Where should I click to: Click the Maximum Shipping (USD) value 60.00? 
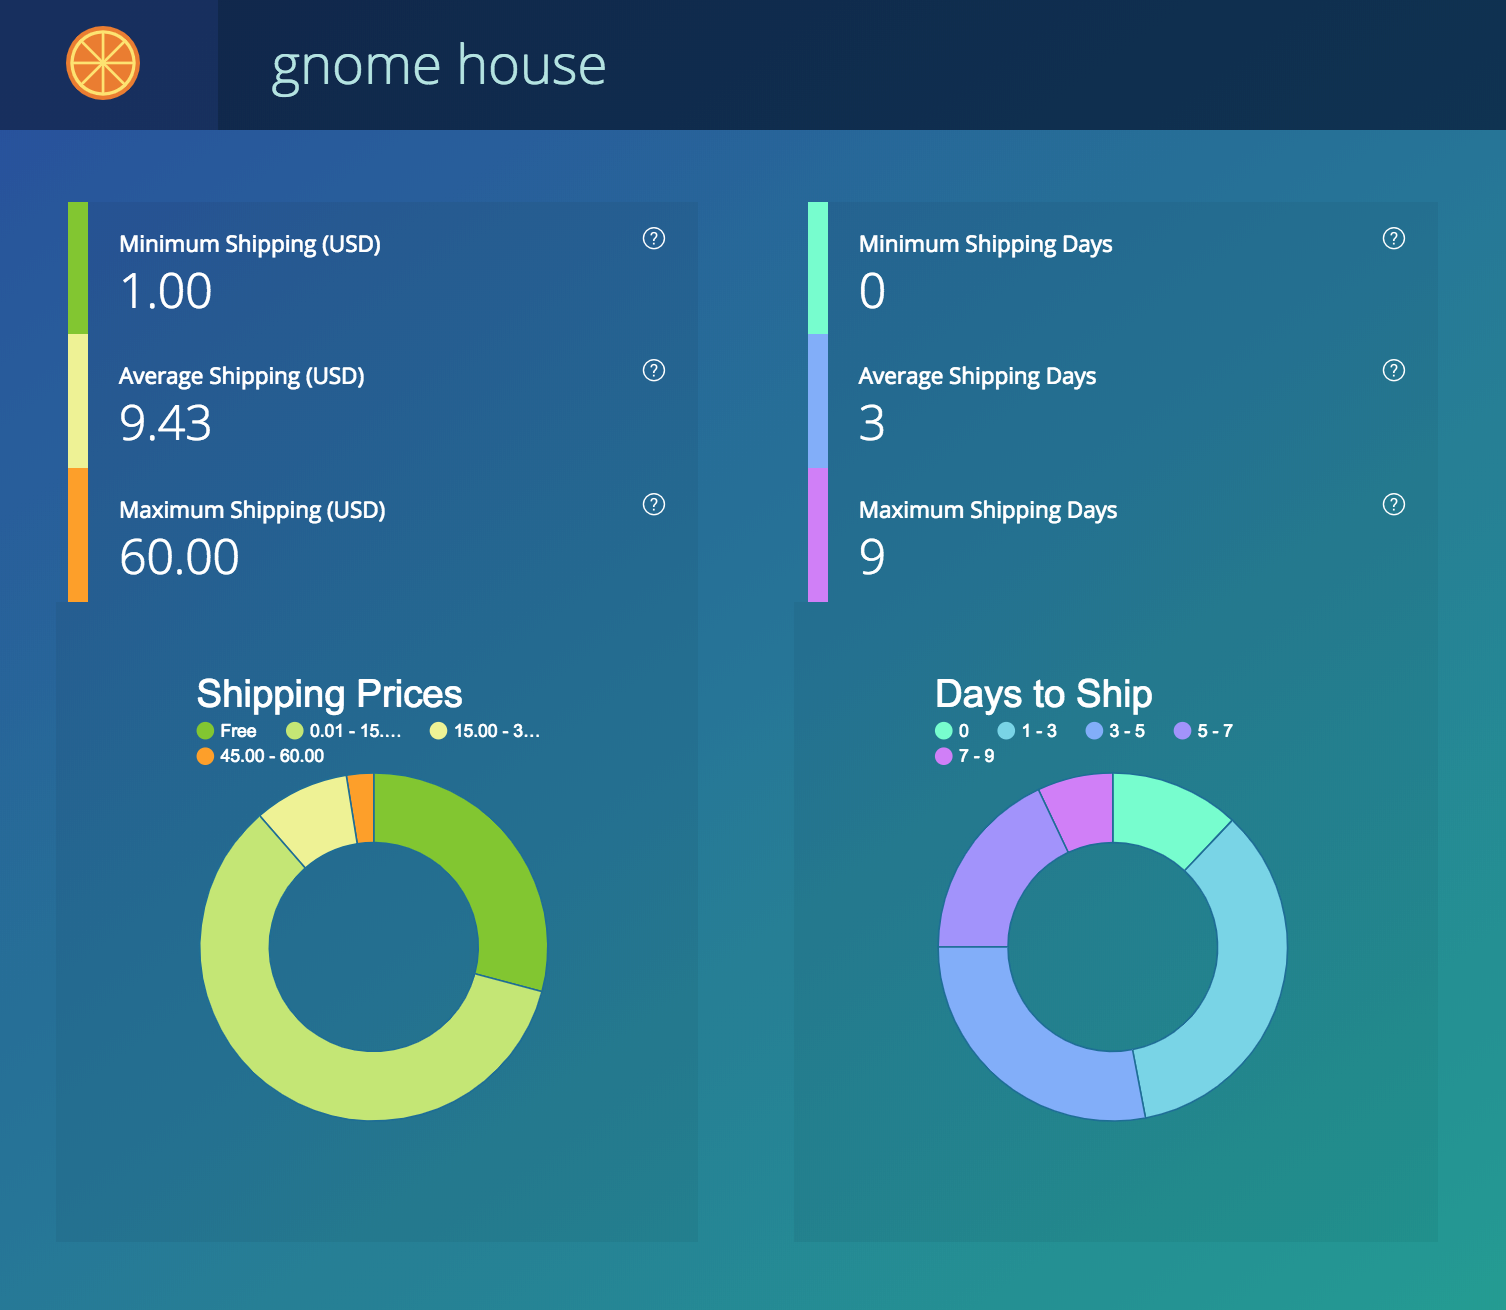point(179,557)
